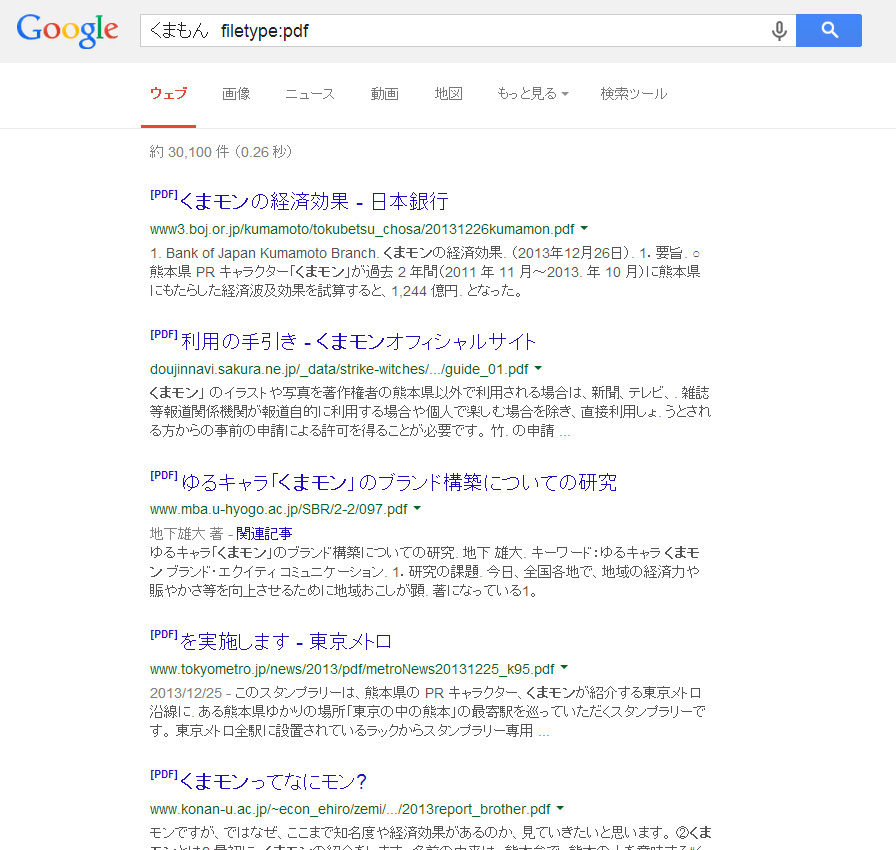Open result を実施します - 東京メトロ
Image resolution: width=896 pixels, height=850 pixels.
click(x=286, y=641)
